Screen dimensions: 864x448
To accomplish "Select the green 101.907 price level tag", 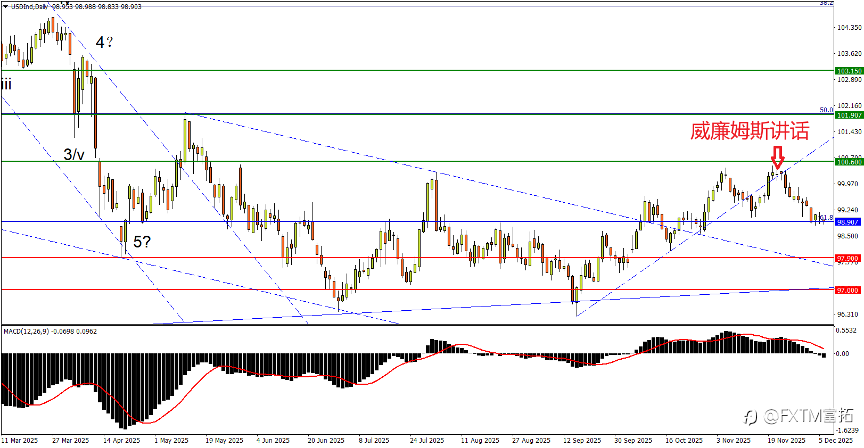I will coord(849,115).
